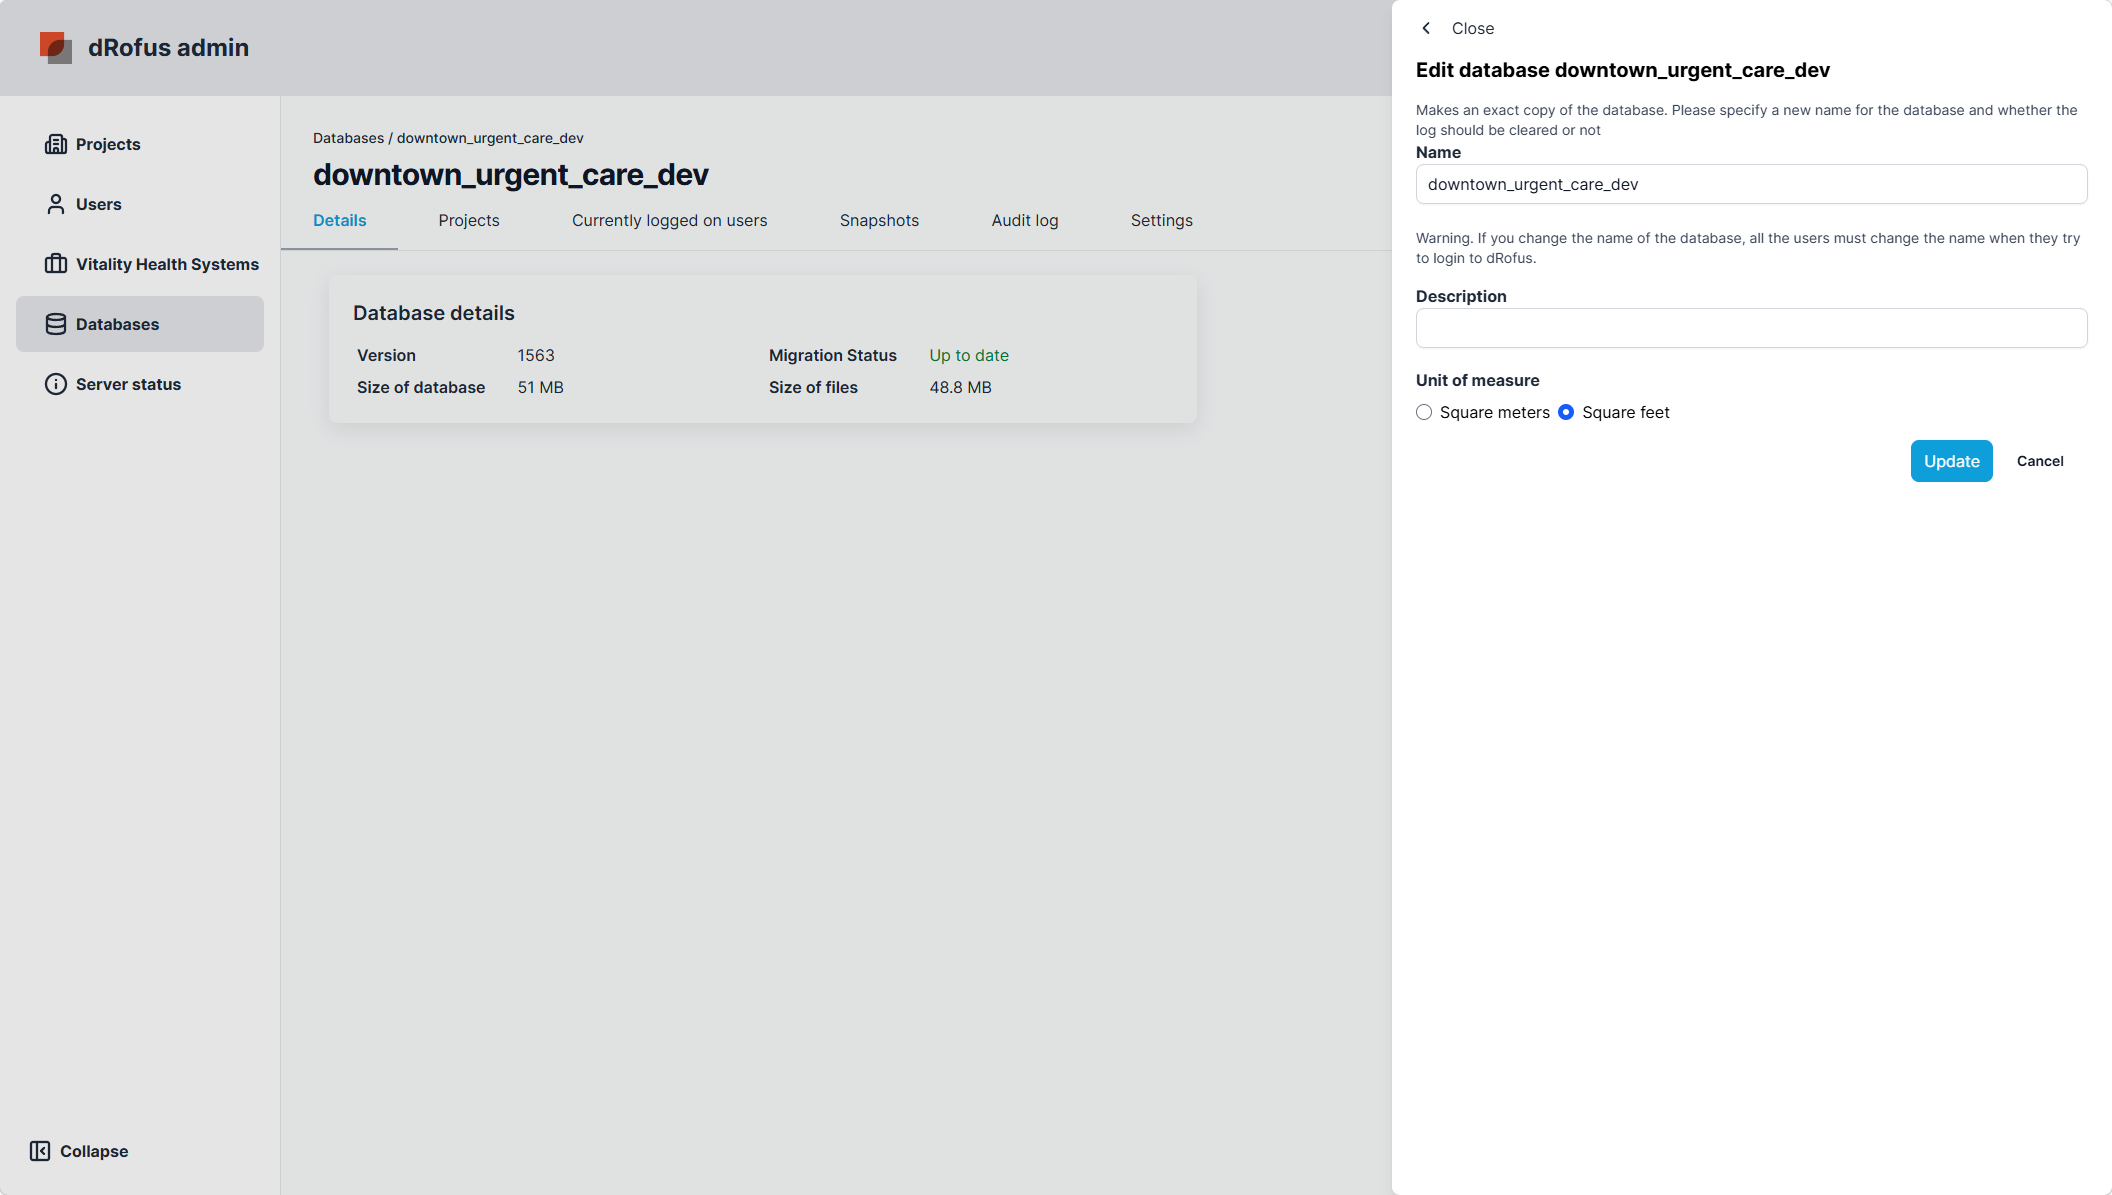Open the Projects tab of the database
Screen dimensions: 2112x1195
(469, 220)
